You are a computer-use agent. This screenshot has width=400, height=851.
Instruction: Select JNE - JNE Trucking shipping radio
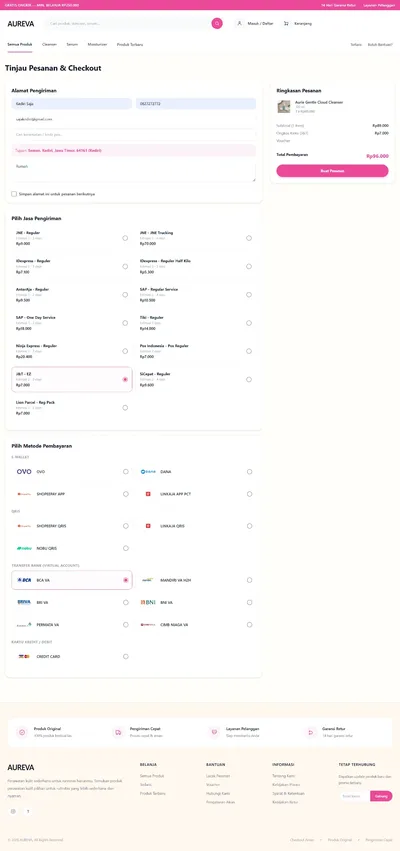tap(249, 238)
